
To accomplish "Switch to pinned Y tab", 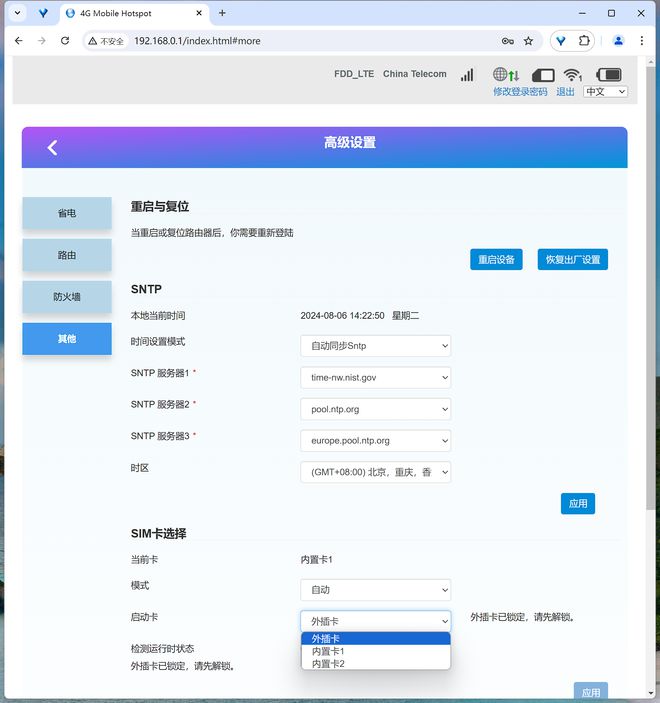I will [x=43, y=13].
